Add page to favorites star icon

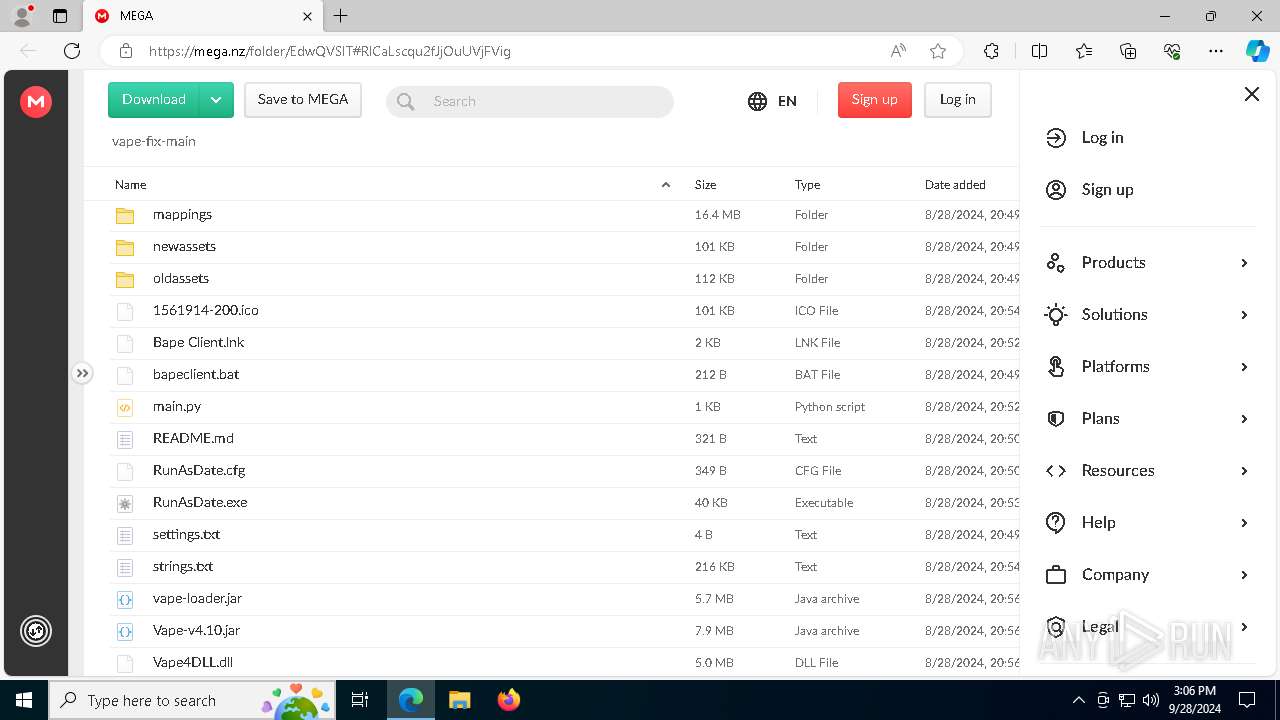938,51
